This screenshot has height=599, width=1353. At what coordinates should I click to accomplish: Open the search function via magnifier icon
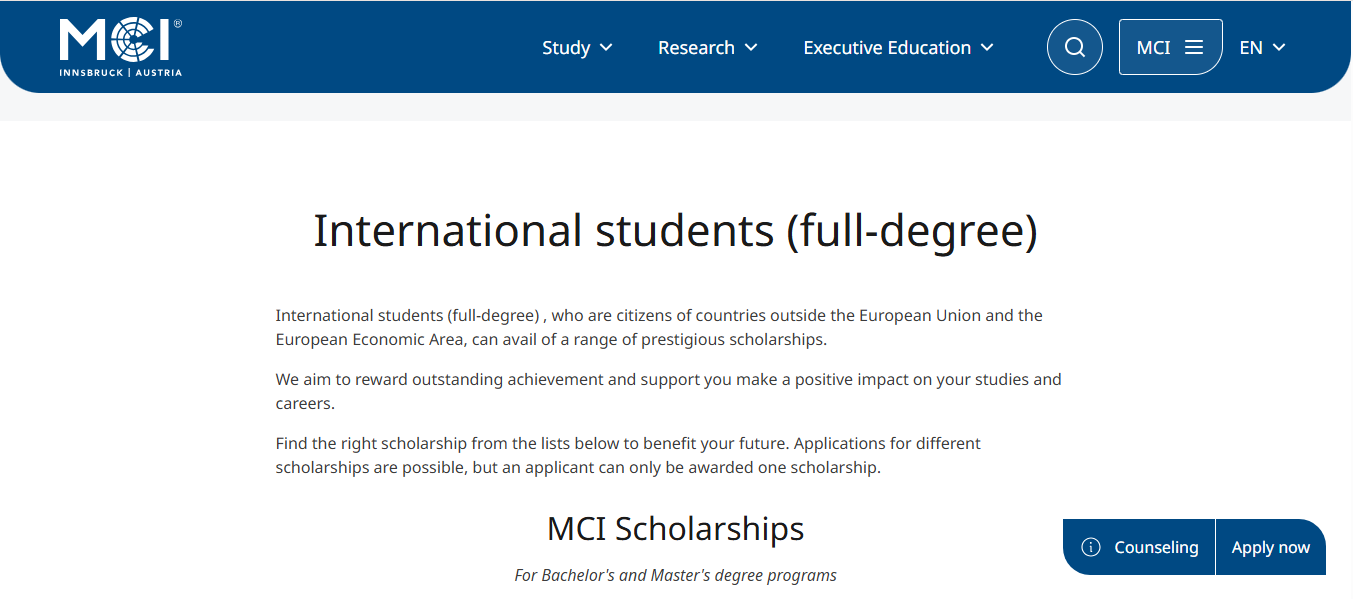(1074, 46)
